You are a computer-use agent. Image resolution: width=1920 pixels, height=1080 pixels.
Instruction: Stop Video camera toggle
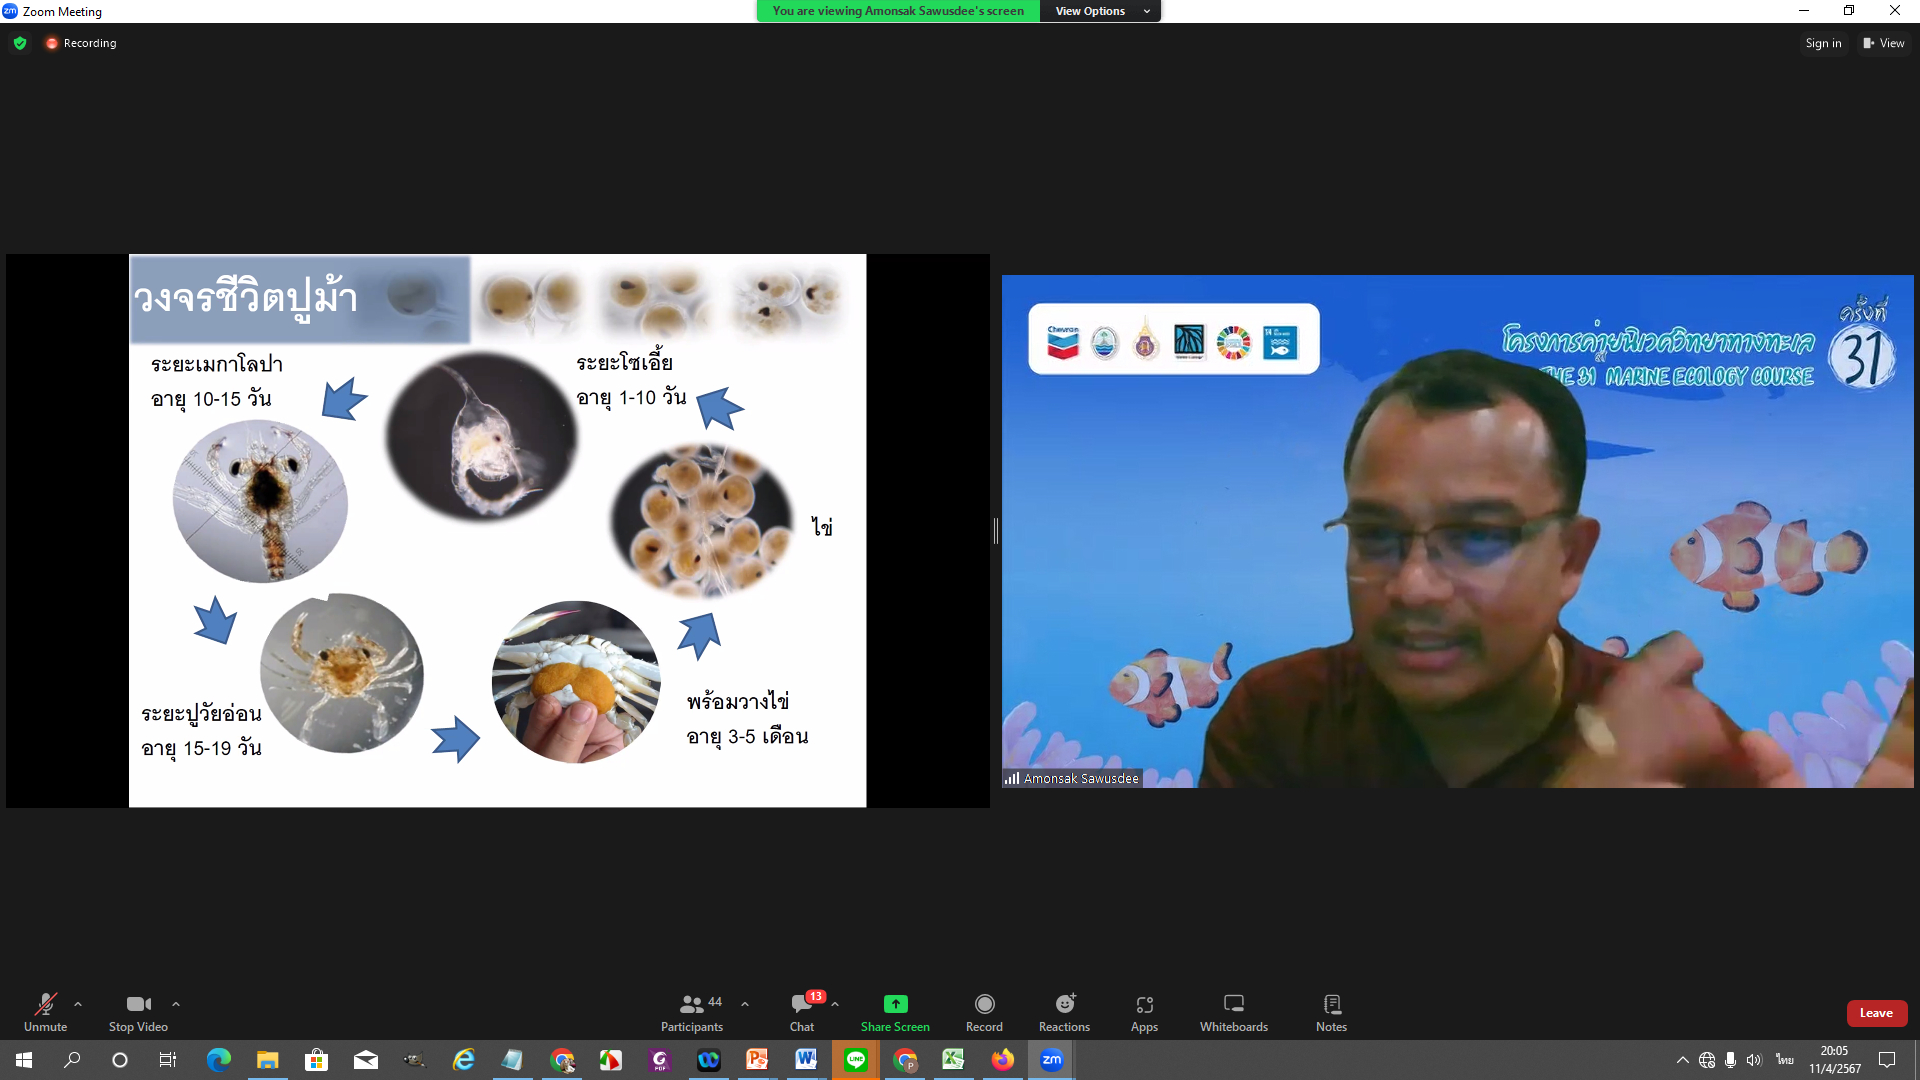(138, 1004)
